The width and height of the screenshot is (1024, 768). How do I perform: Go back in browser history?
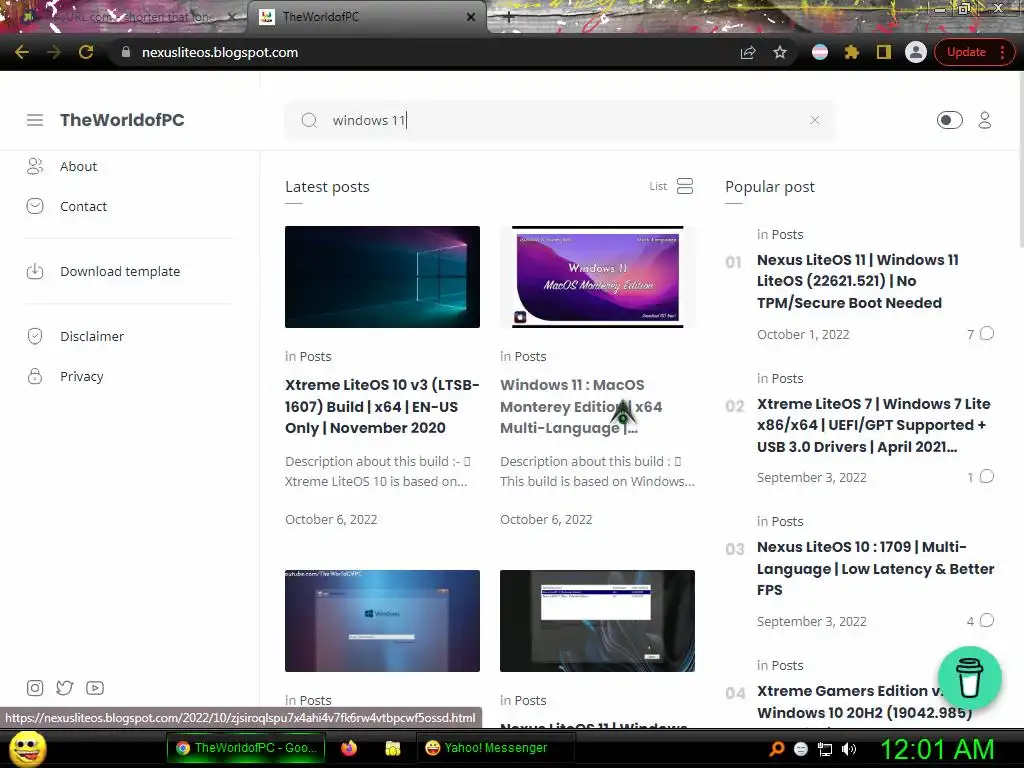22,52
